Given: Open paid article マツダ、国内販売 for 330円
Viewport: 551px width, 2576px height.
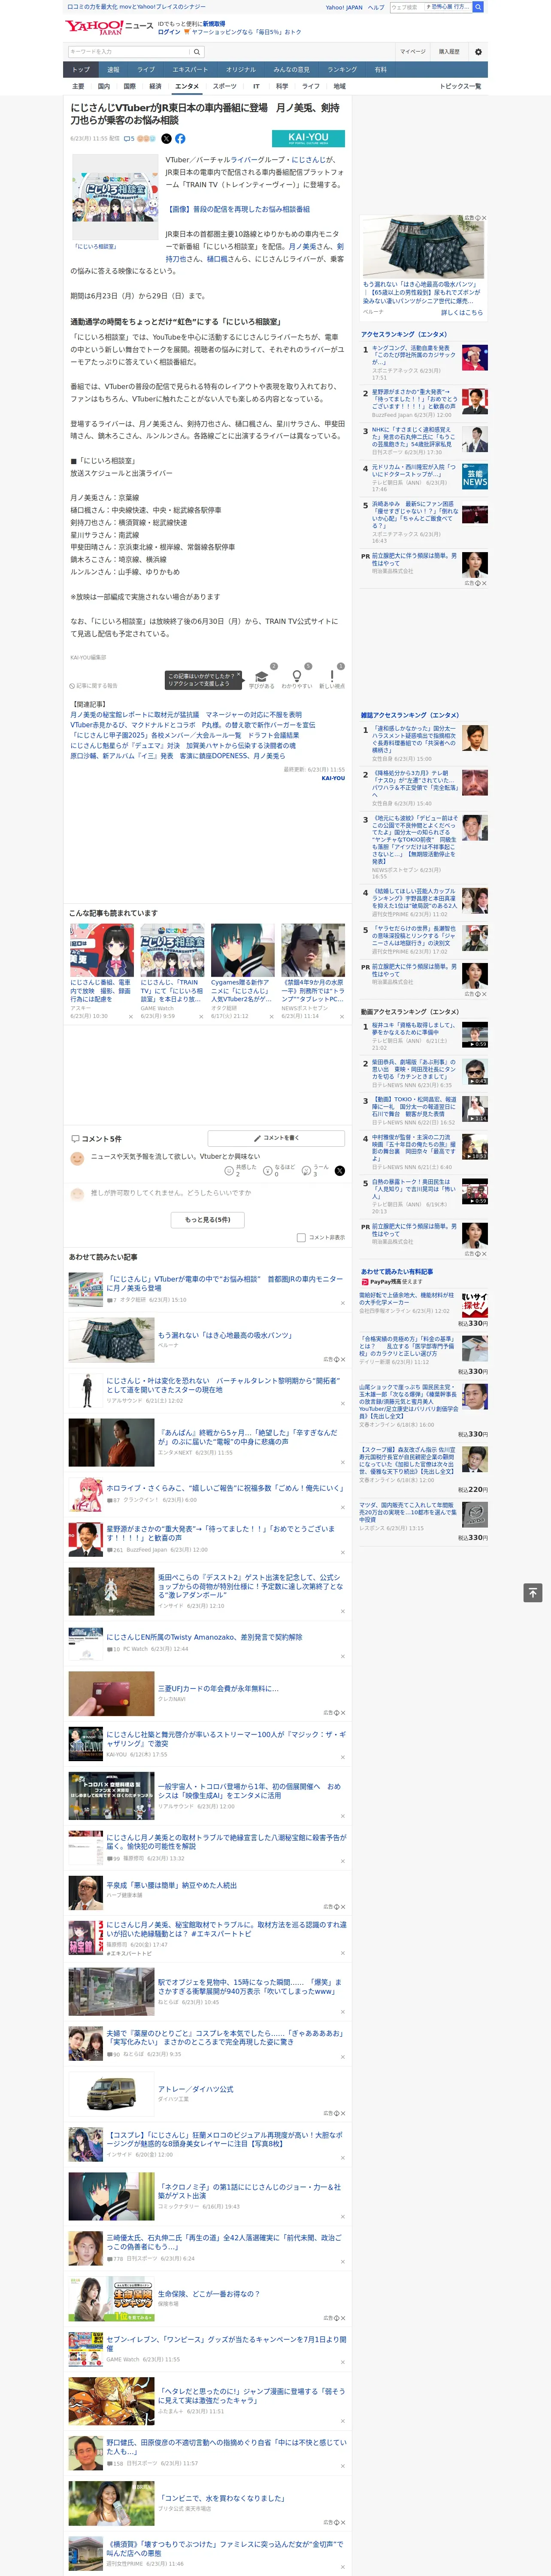Looking at the screenshot, I should [x=409, y=1512].
